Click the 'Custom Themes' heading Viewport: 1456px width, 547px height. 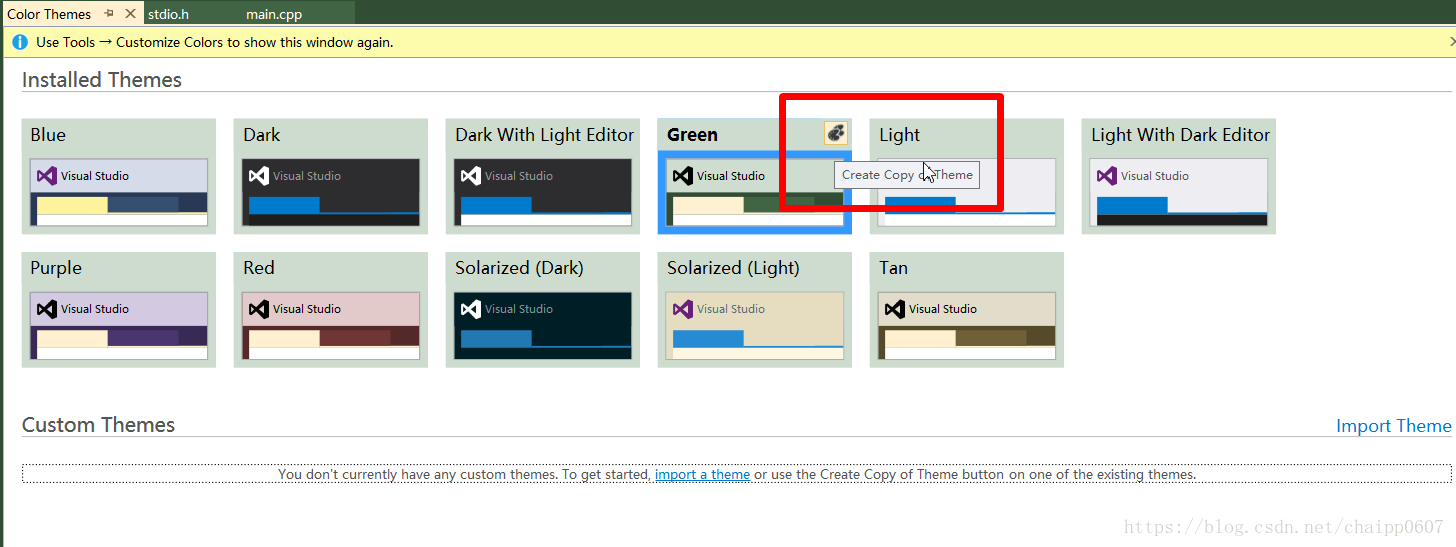98,425
